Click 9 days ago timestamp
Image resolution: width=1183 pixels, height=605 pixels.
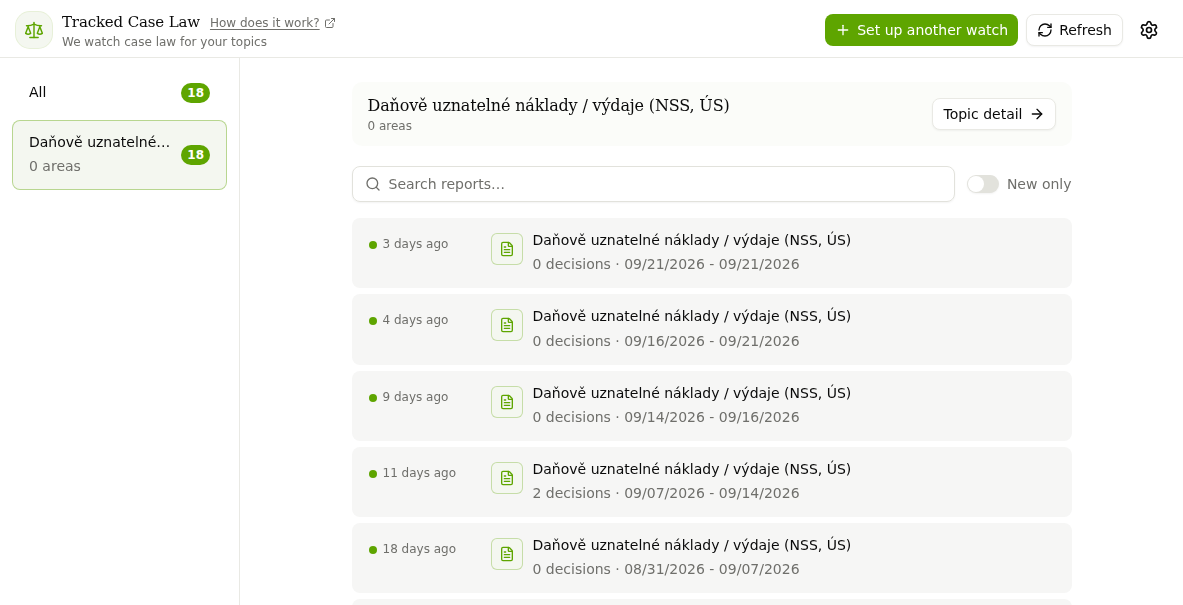(415, 397)
